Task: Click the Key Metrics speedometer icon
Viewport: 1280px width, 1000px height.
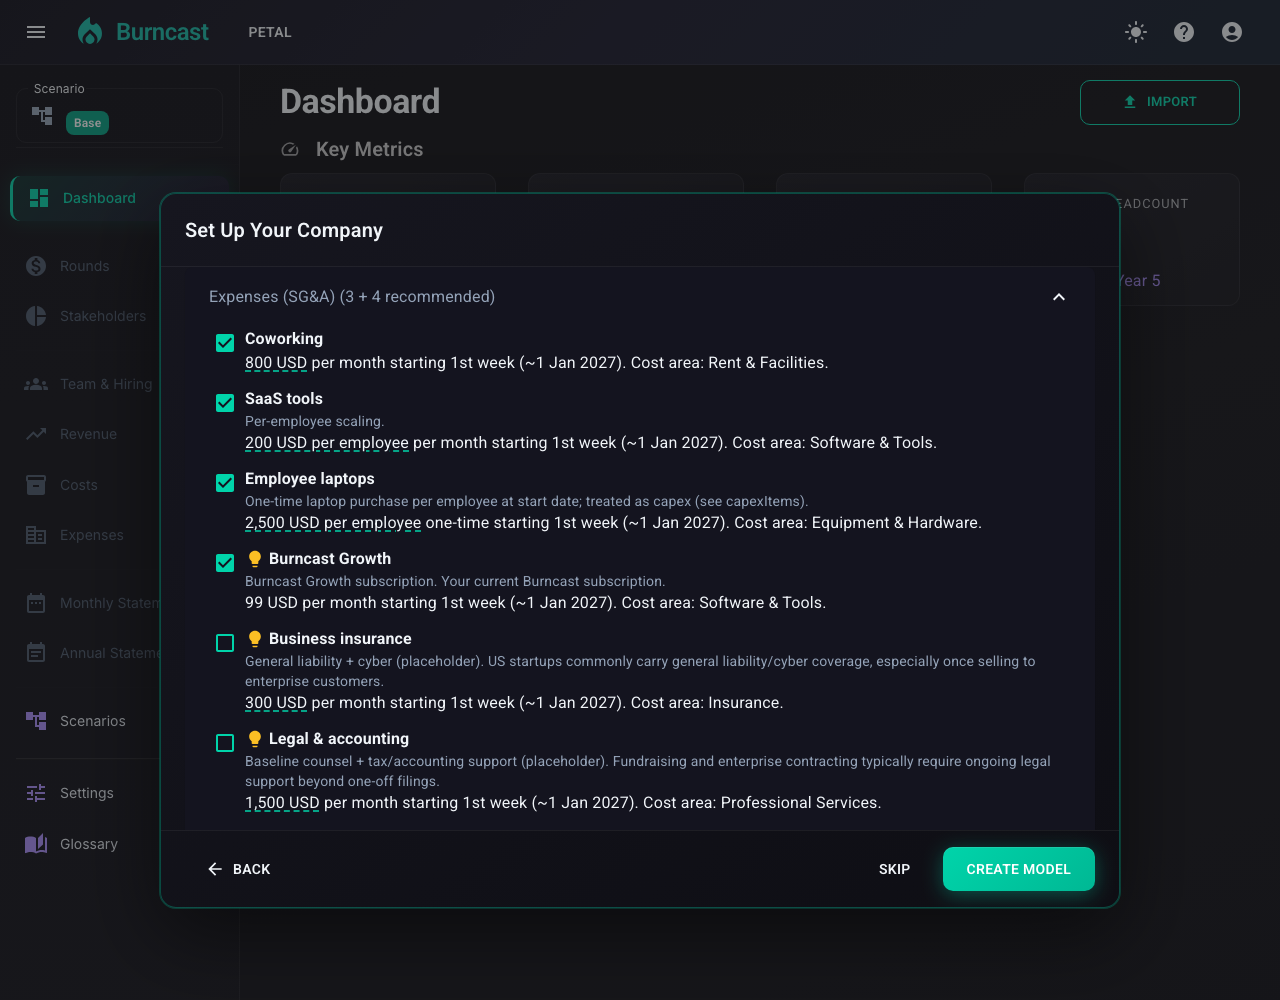Action: click(x=290, y=150)
